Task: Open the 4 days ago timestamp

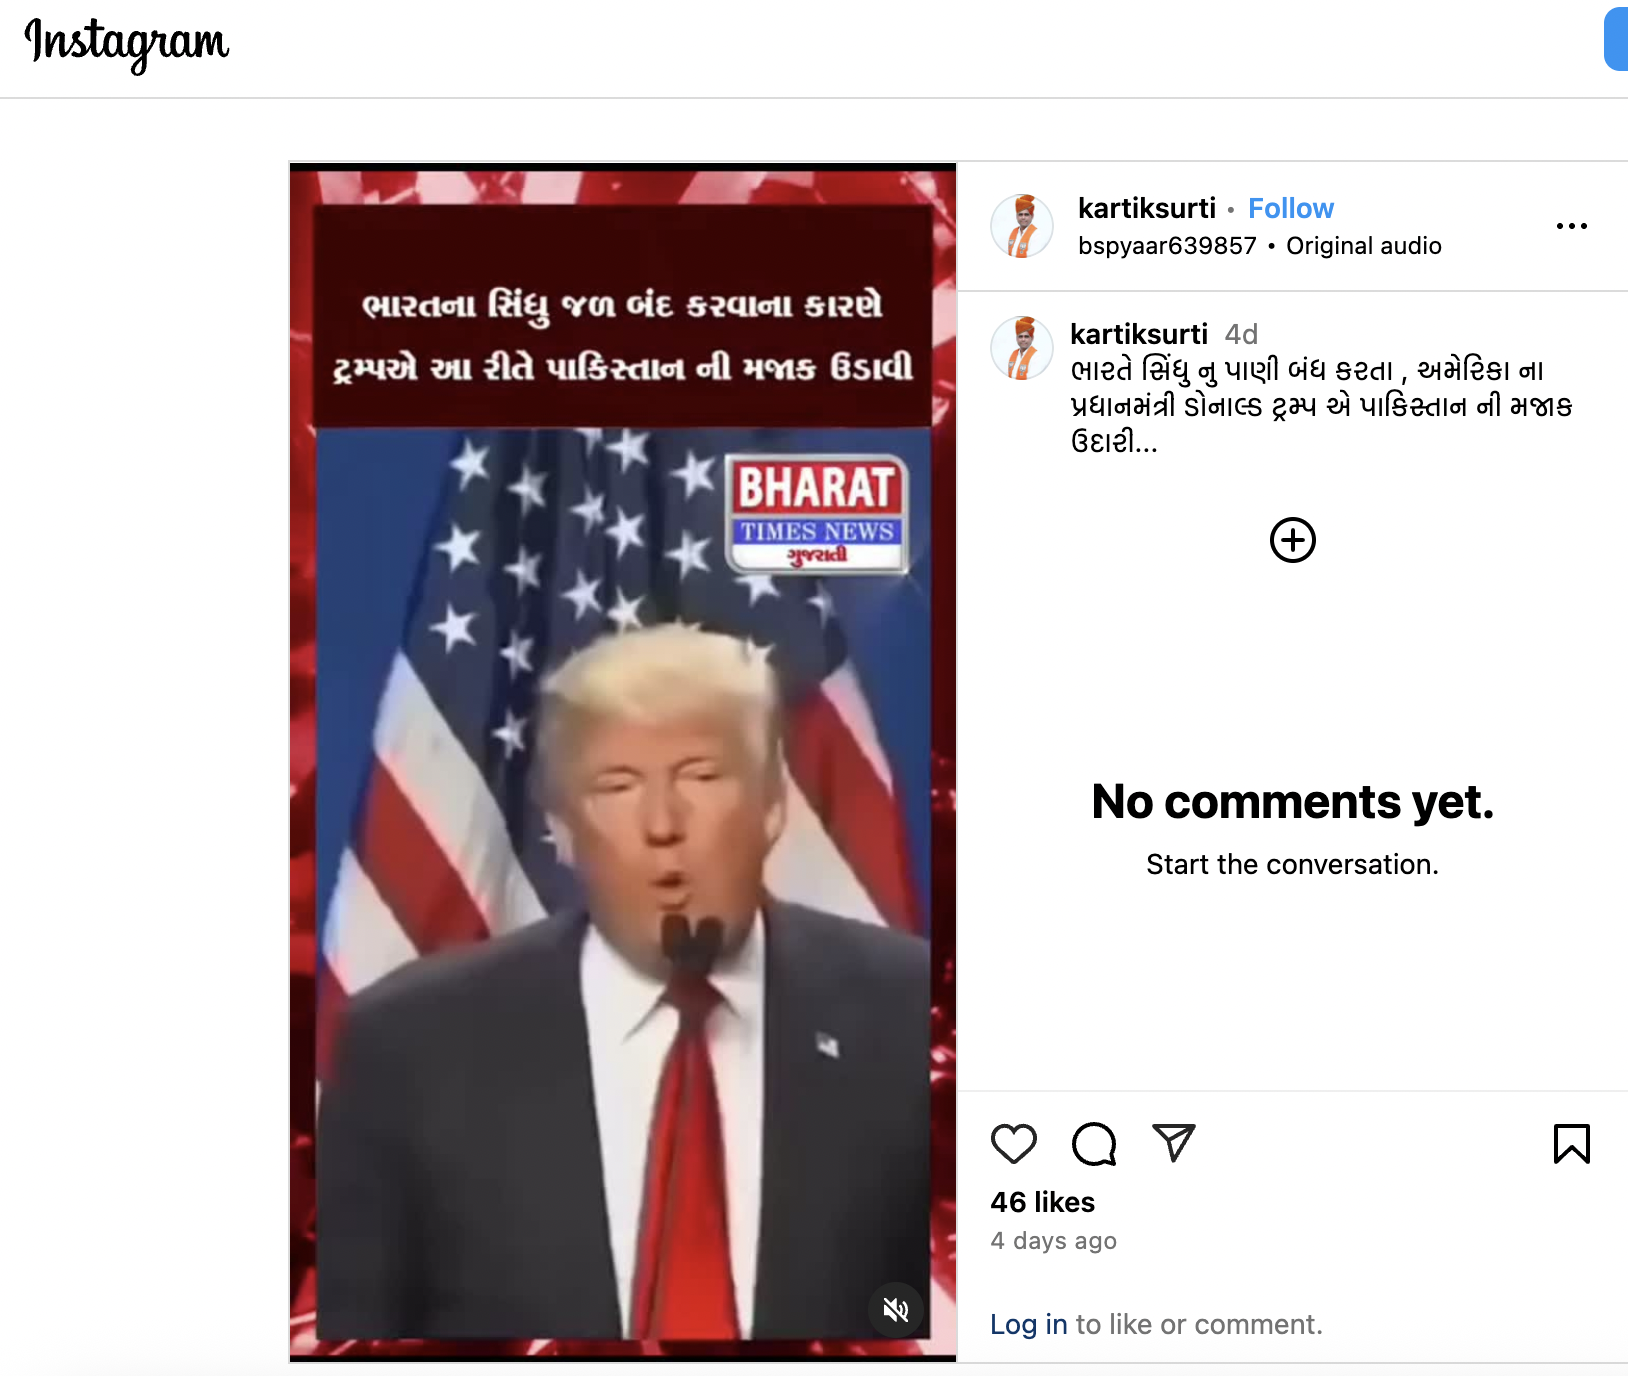Action: click(1053, 1241)
